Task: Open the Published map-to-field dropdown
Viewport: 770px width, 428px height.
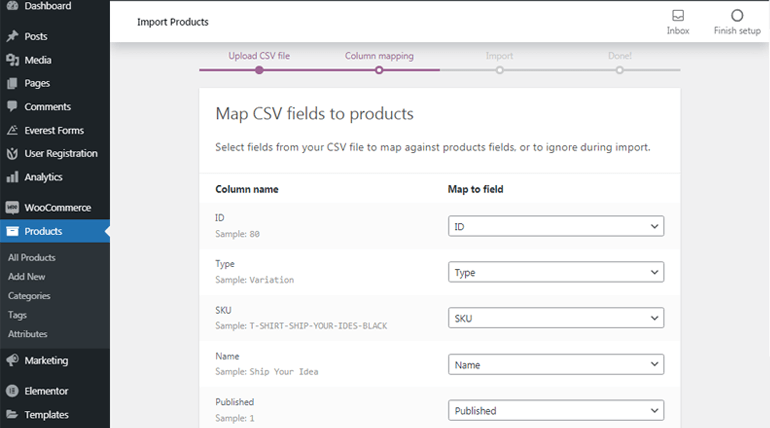Action: pos(556,410)
